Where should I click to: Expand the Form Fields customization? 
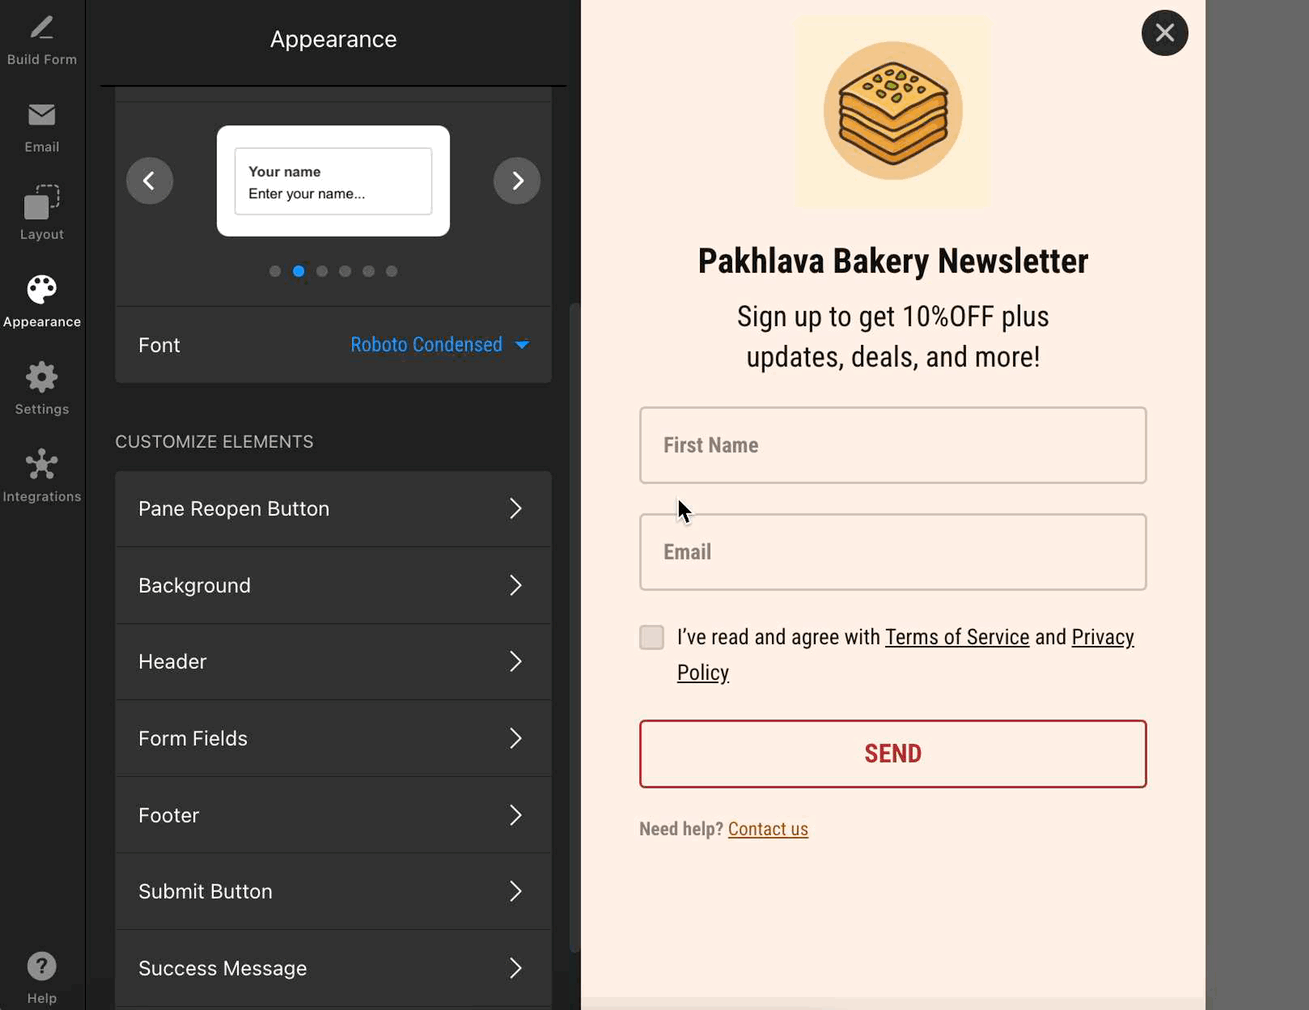click(333, 739)
